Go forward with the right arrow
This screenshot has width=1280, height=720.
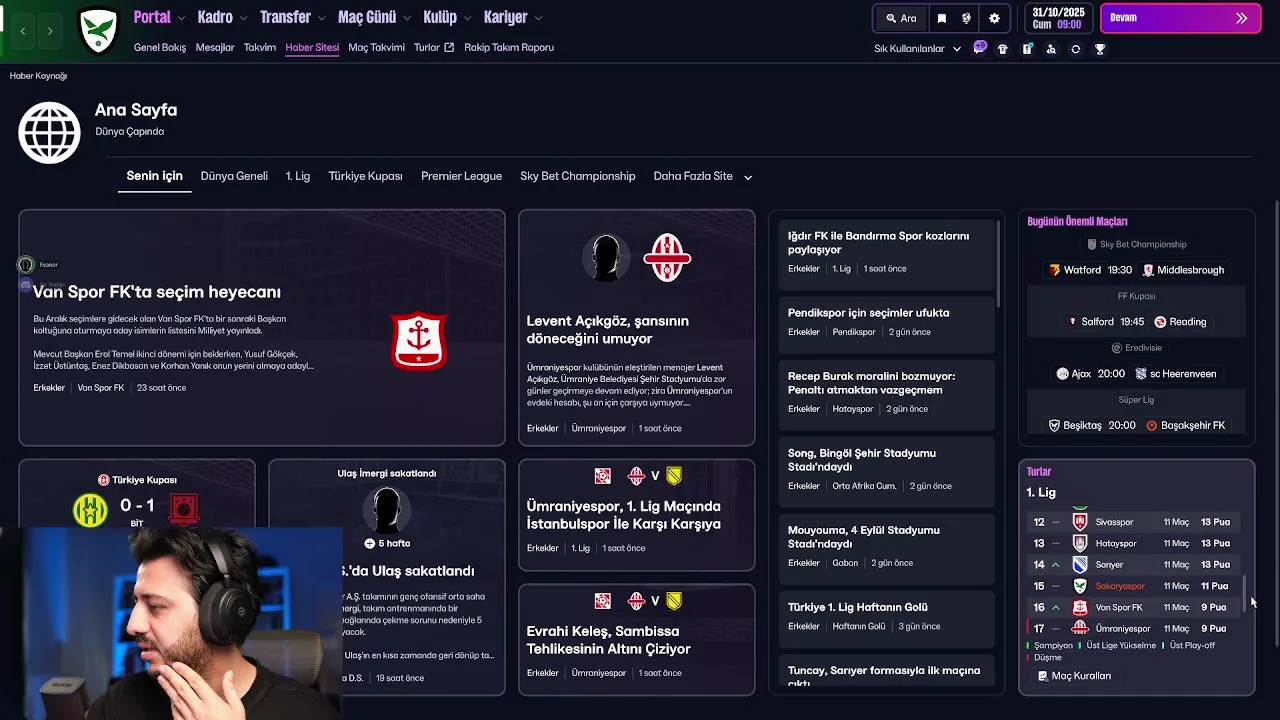click(50, 31)
